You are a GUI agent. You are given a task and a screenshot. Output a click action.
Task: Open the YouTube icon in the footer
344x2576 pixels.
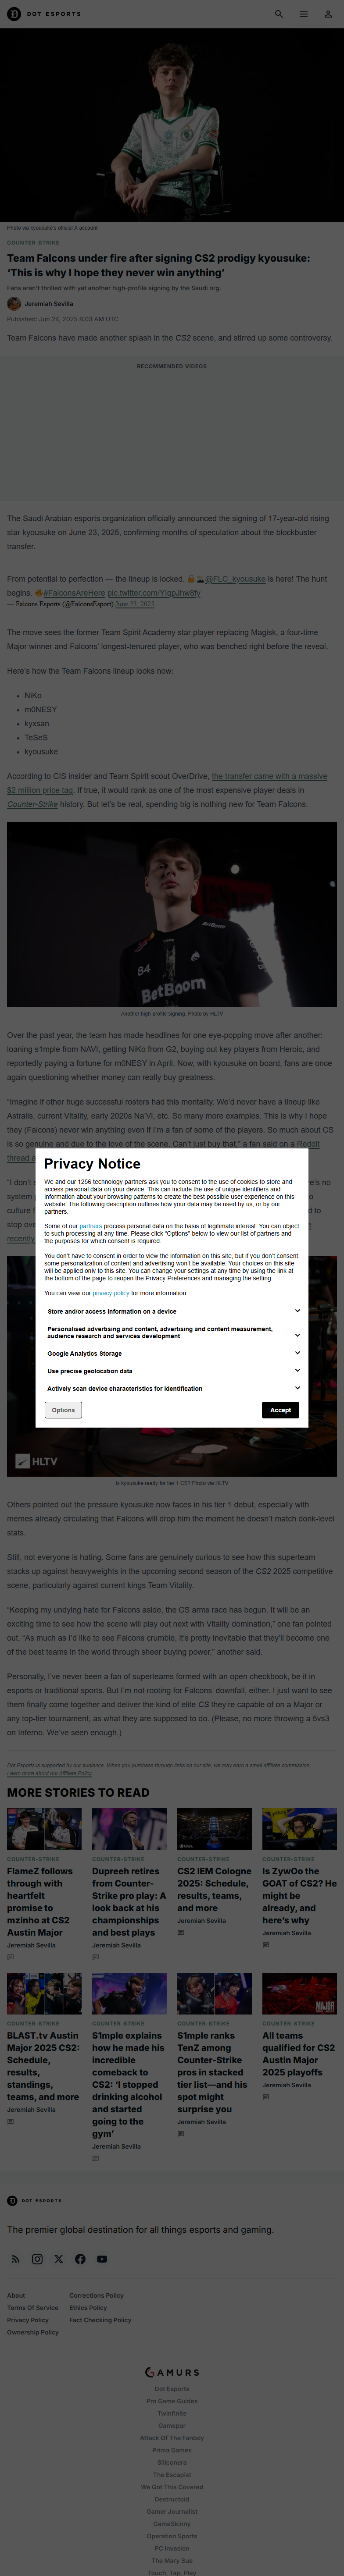point(102,2259)
